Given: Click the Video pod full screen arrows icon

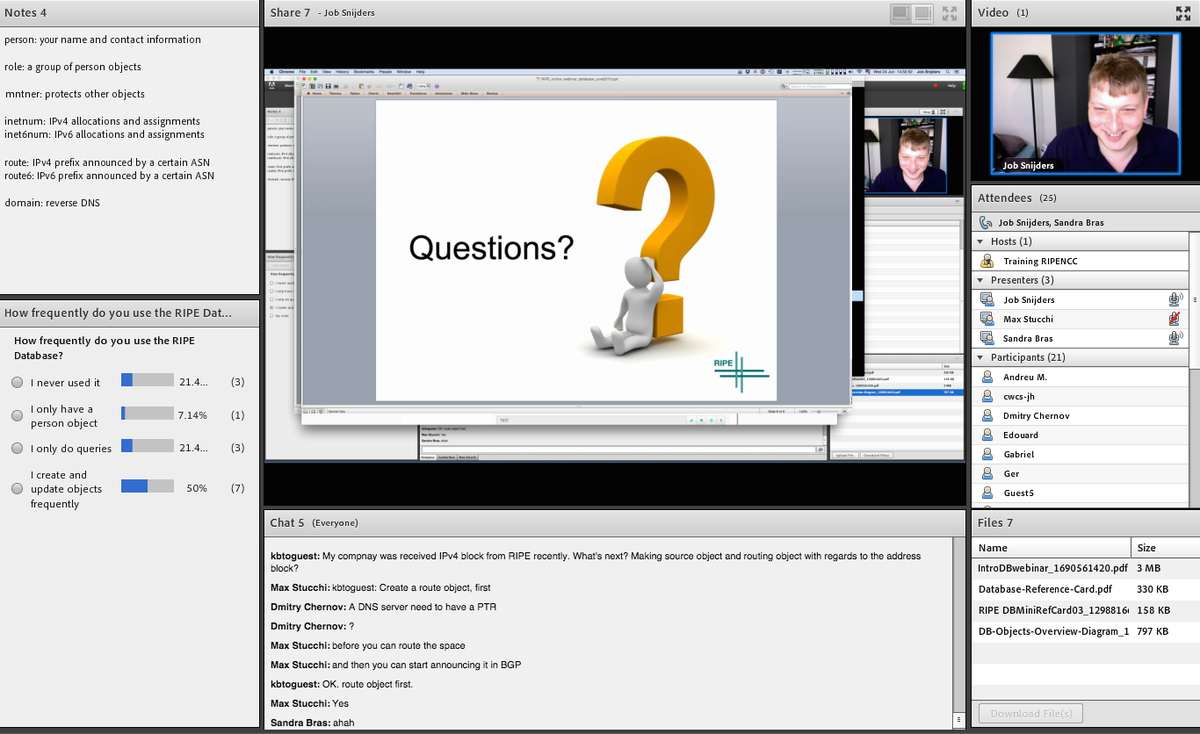Looking at the screenshot, I should click(x=1183, y=13).
